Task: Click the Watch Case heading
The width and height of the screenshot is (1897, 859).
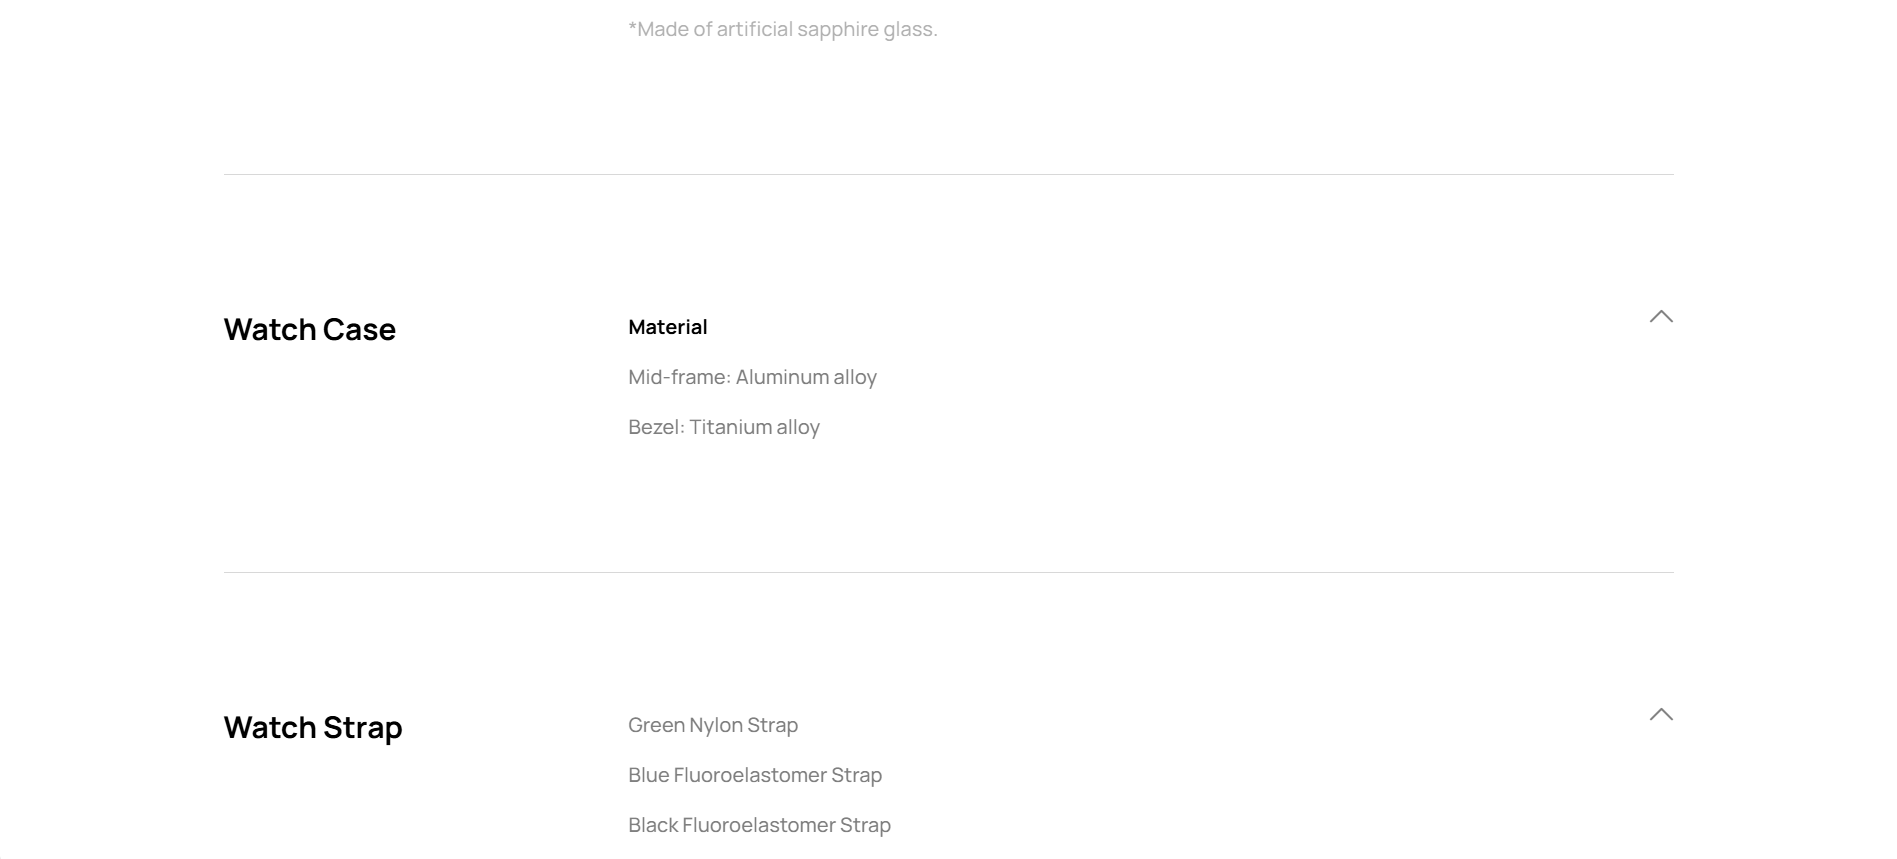Action: [x=310, y=329]
